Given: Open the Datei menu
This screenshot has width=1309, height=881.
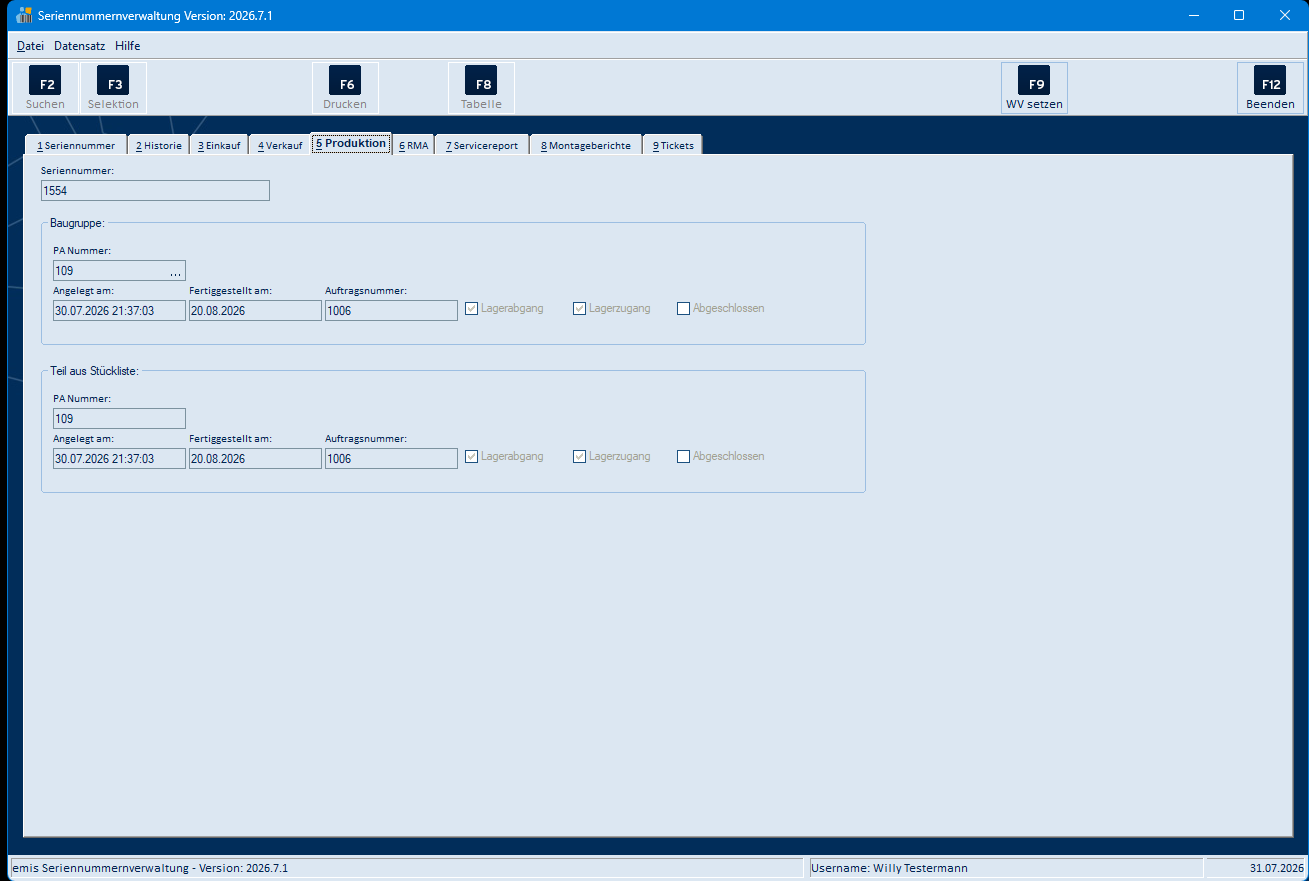Looking at the screenshot, I should point(31,46).
